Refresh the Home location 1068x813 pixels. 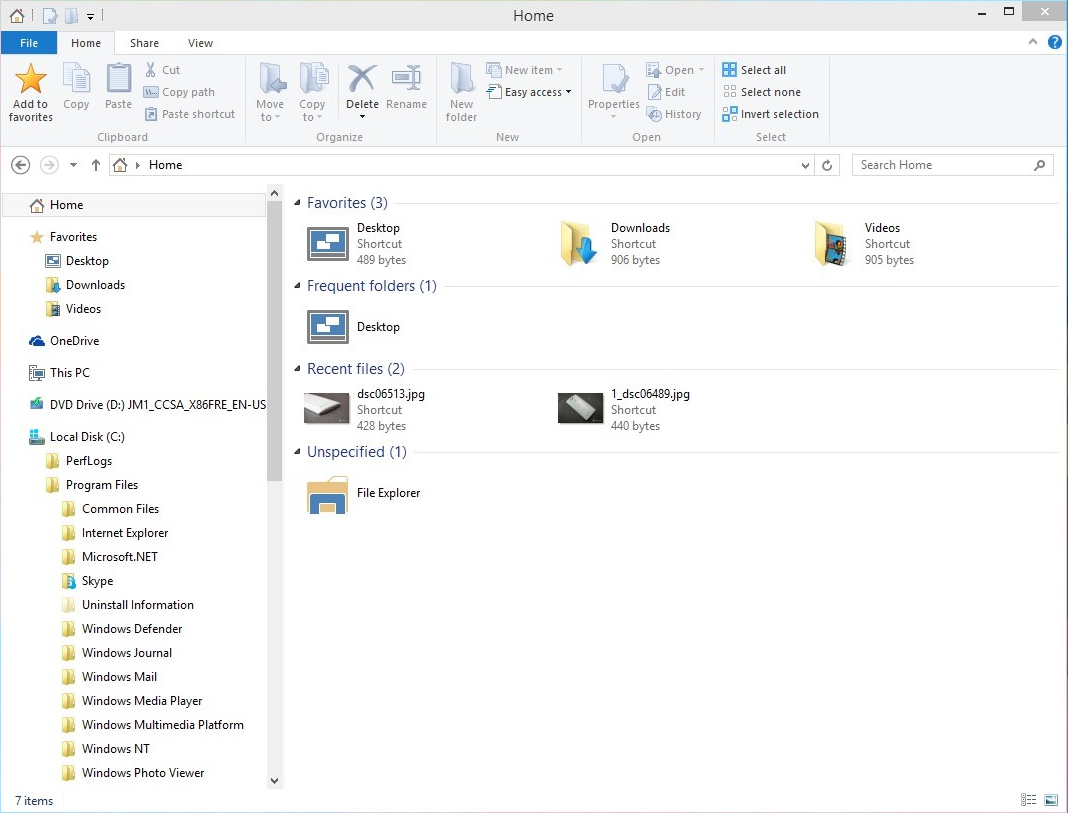pos(827,165)
